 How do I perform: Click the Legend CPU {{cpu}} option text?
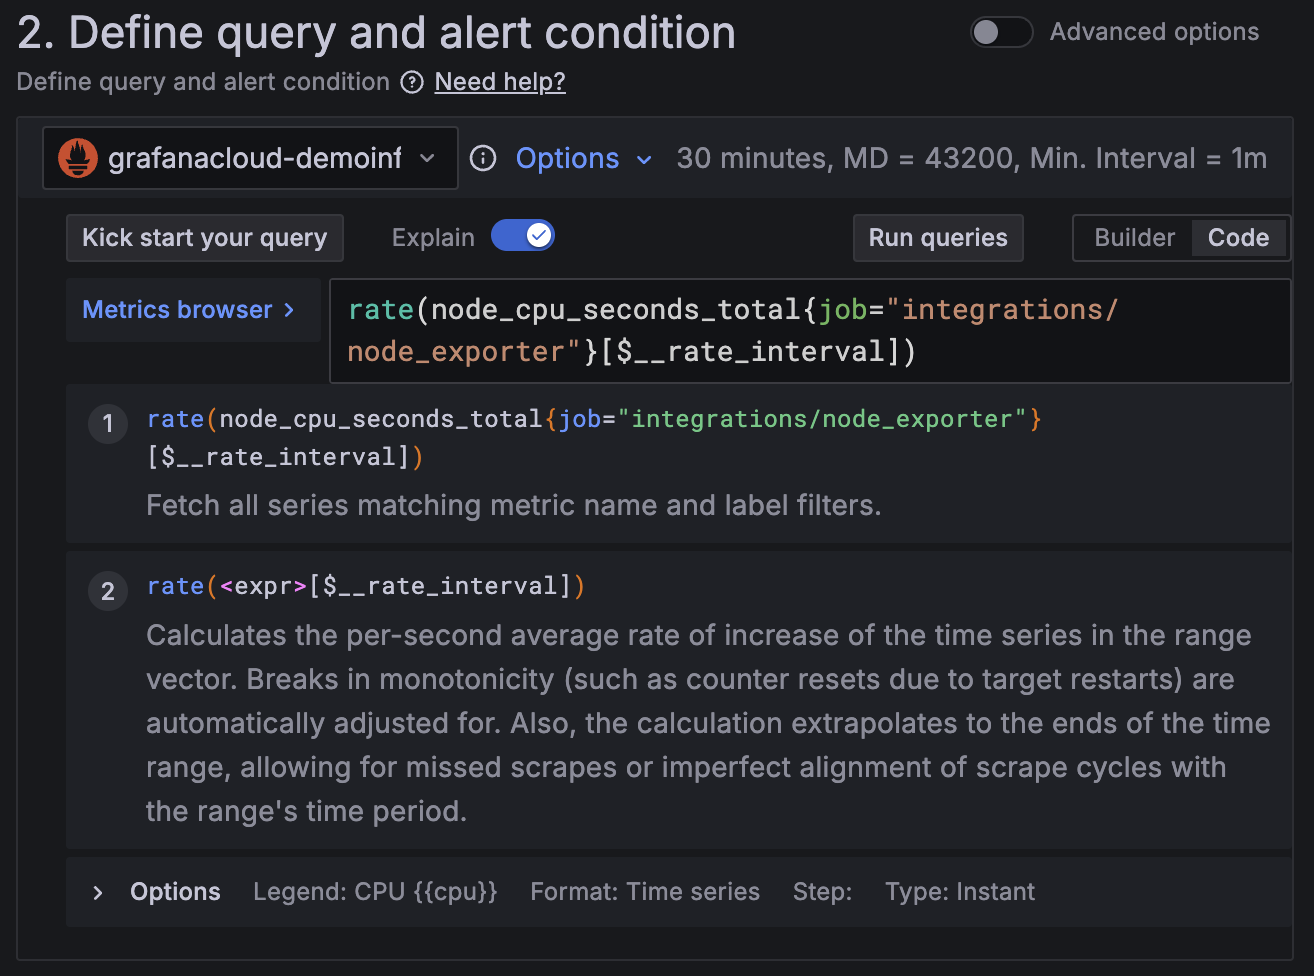pyautogui.click(x=375, y=891)
